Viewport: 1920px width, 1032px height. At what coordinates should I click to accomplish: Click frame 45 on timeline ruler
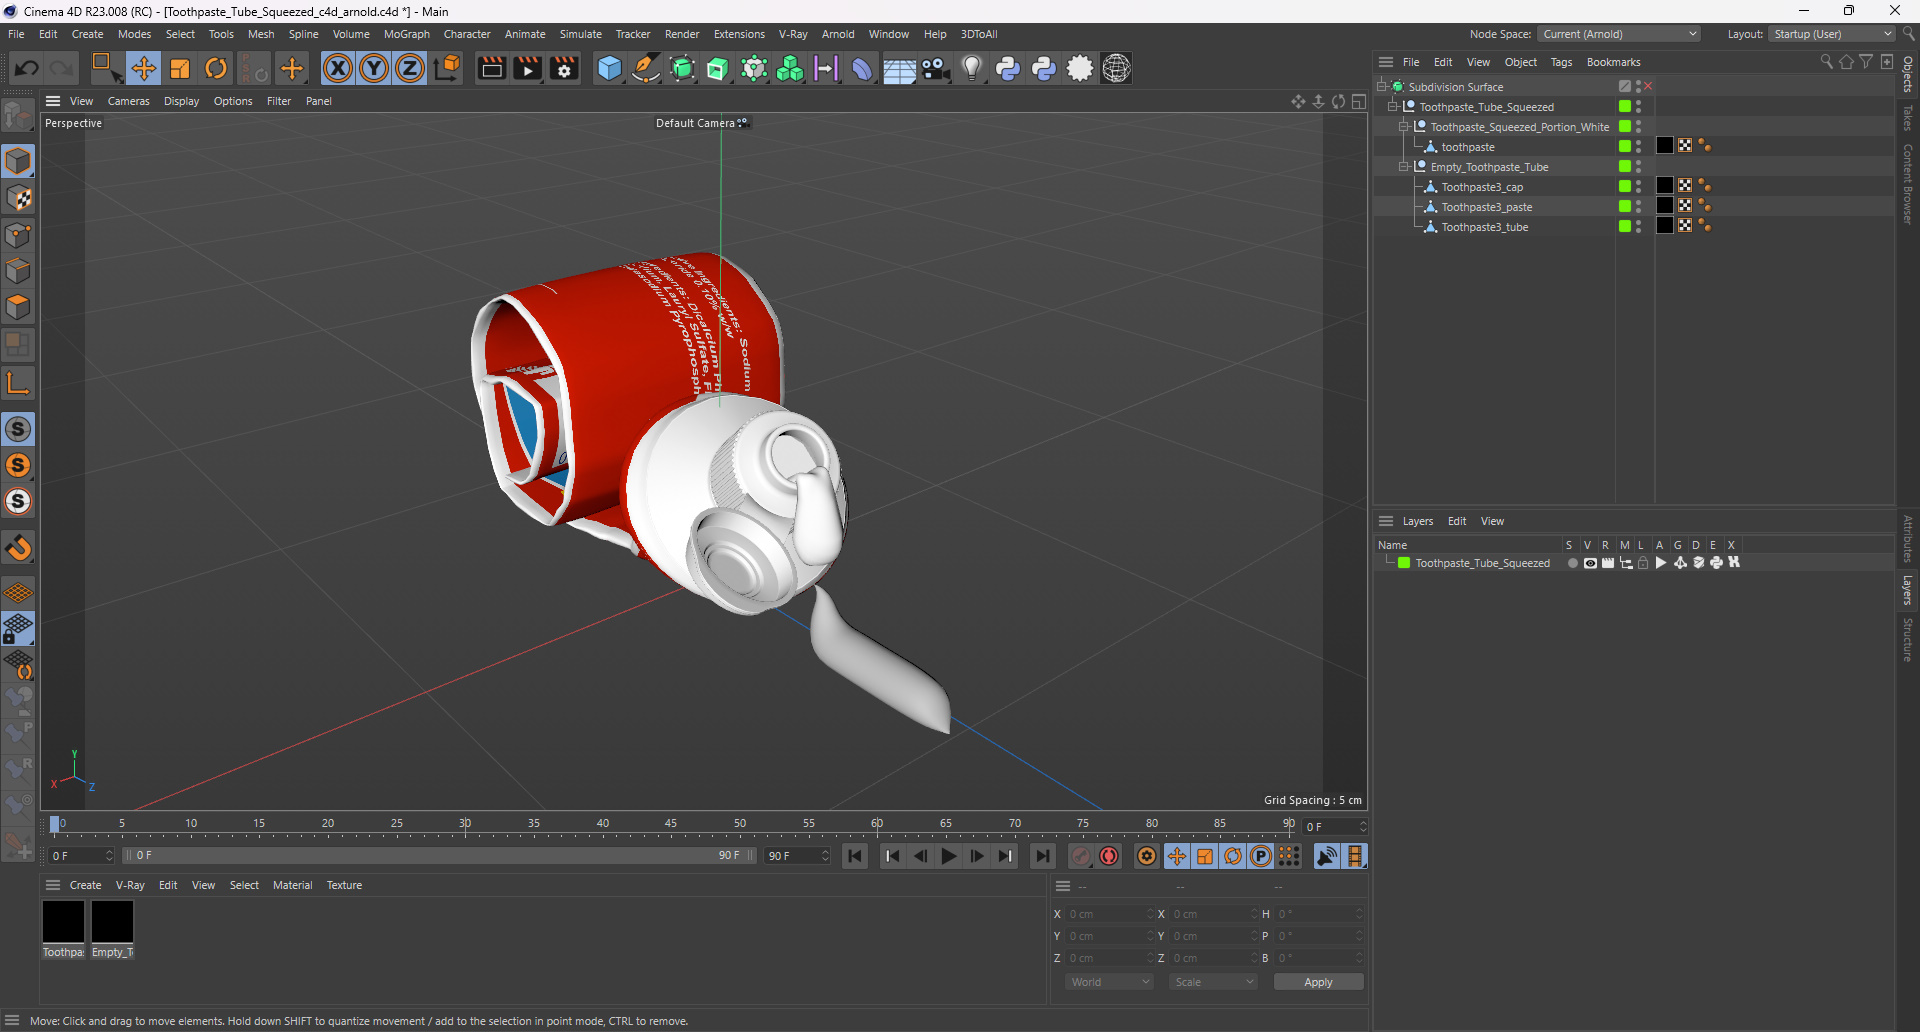click(x=671, y=825)
